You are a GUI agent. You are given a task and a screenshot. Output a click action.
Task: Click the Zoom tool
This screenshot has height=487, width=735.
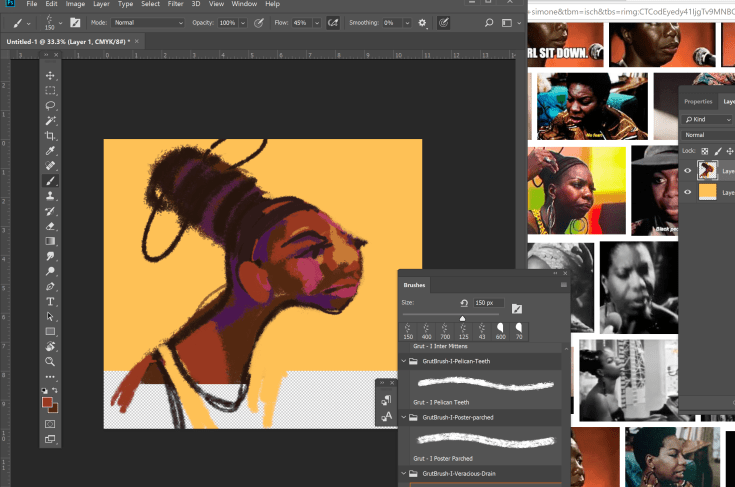click(50, 361)
